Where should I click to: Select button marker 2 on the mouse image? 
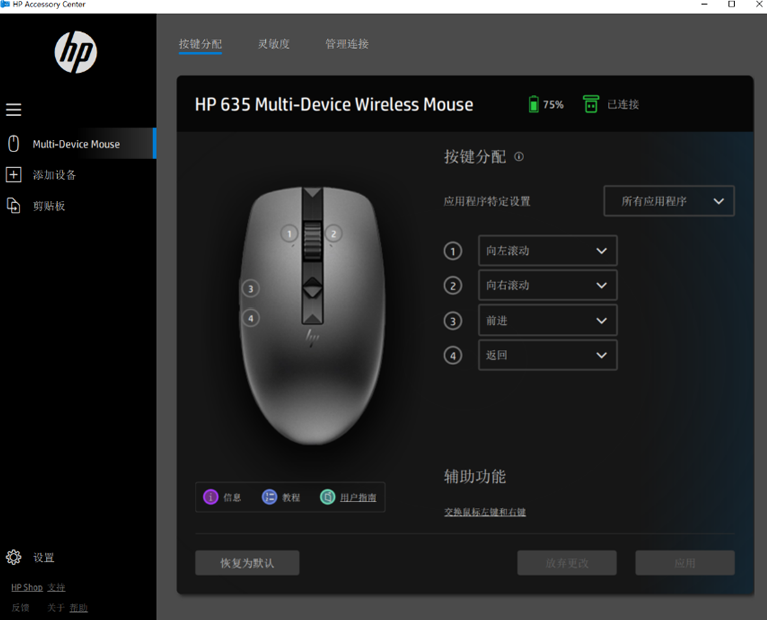coord(334,234)
